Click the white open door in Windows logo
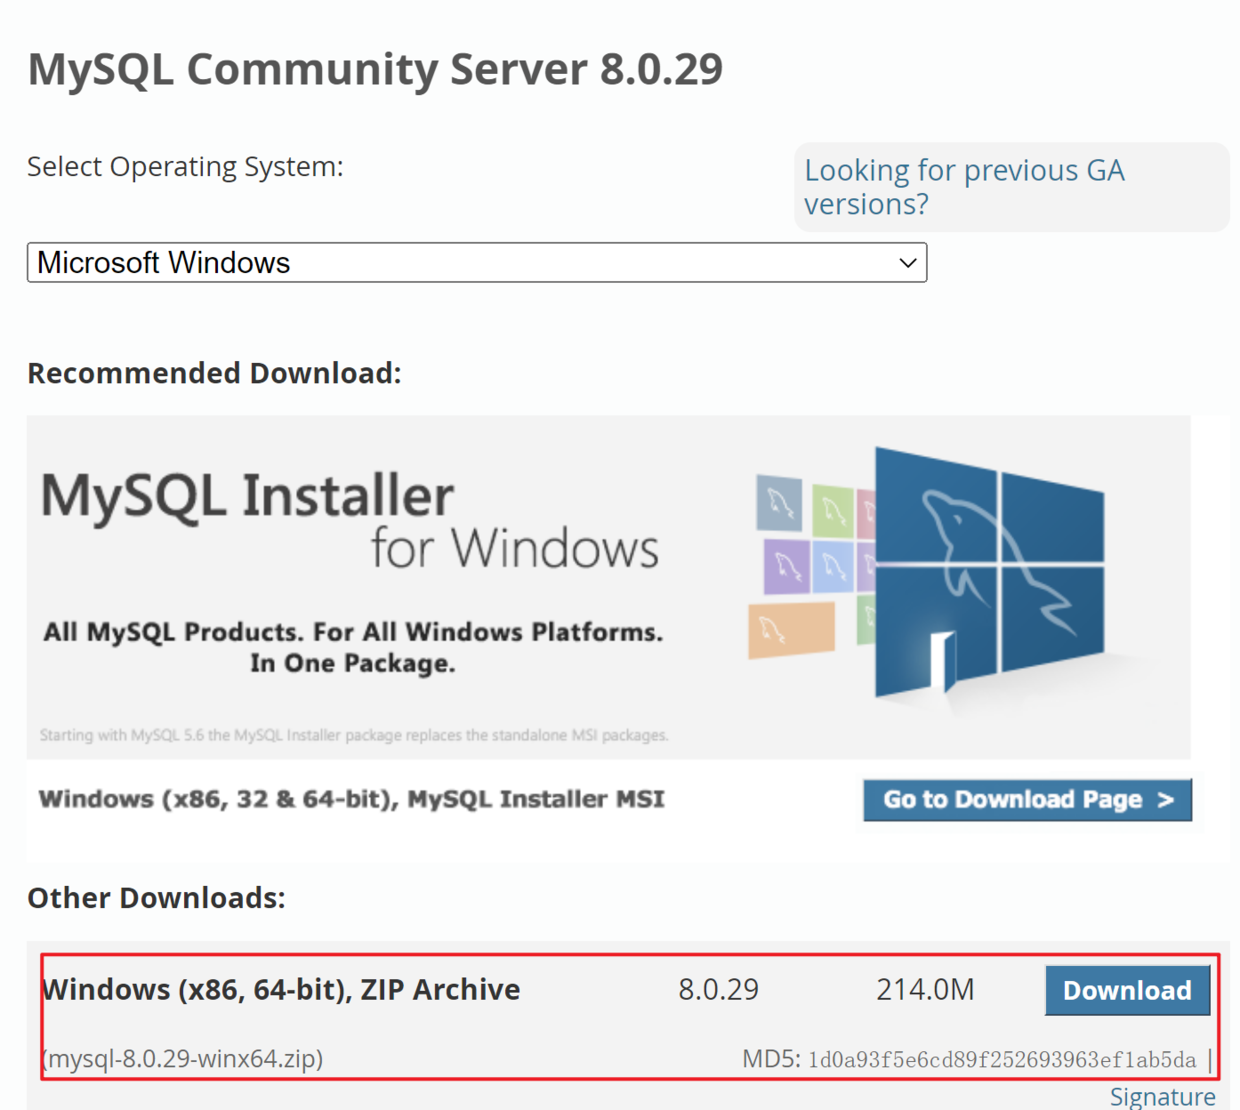 coord(941,660)
